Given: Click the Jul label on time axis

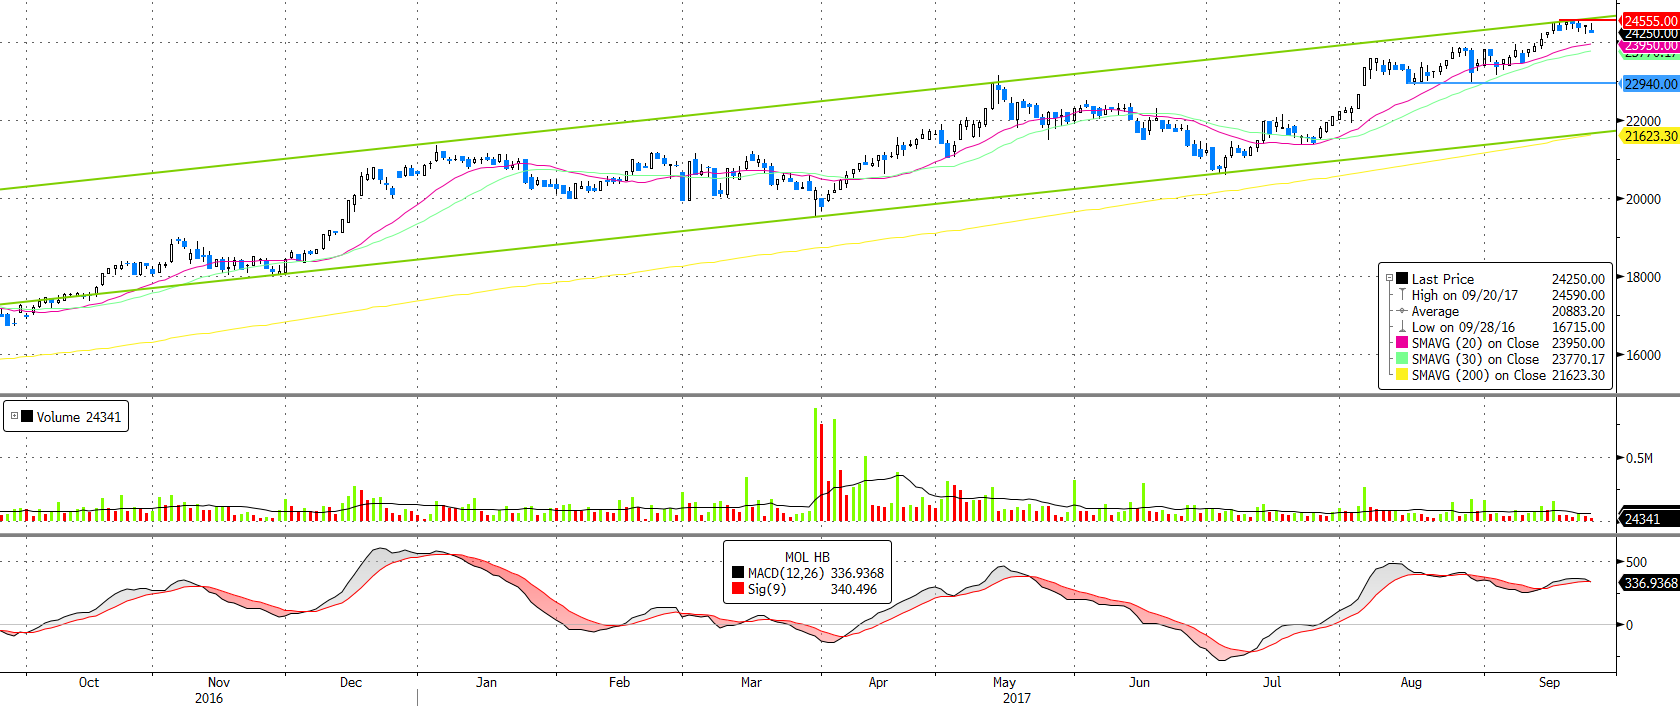Looking at the screenshot, I should (x=1272, y=682).
